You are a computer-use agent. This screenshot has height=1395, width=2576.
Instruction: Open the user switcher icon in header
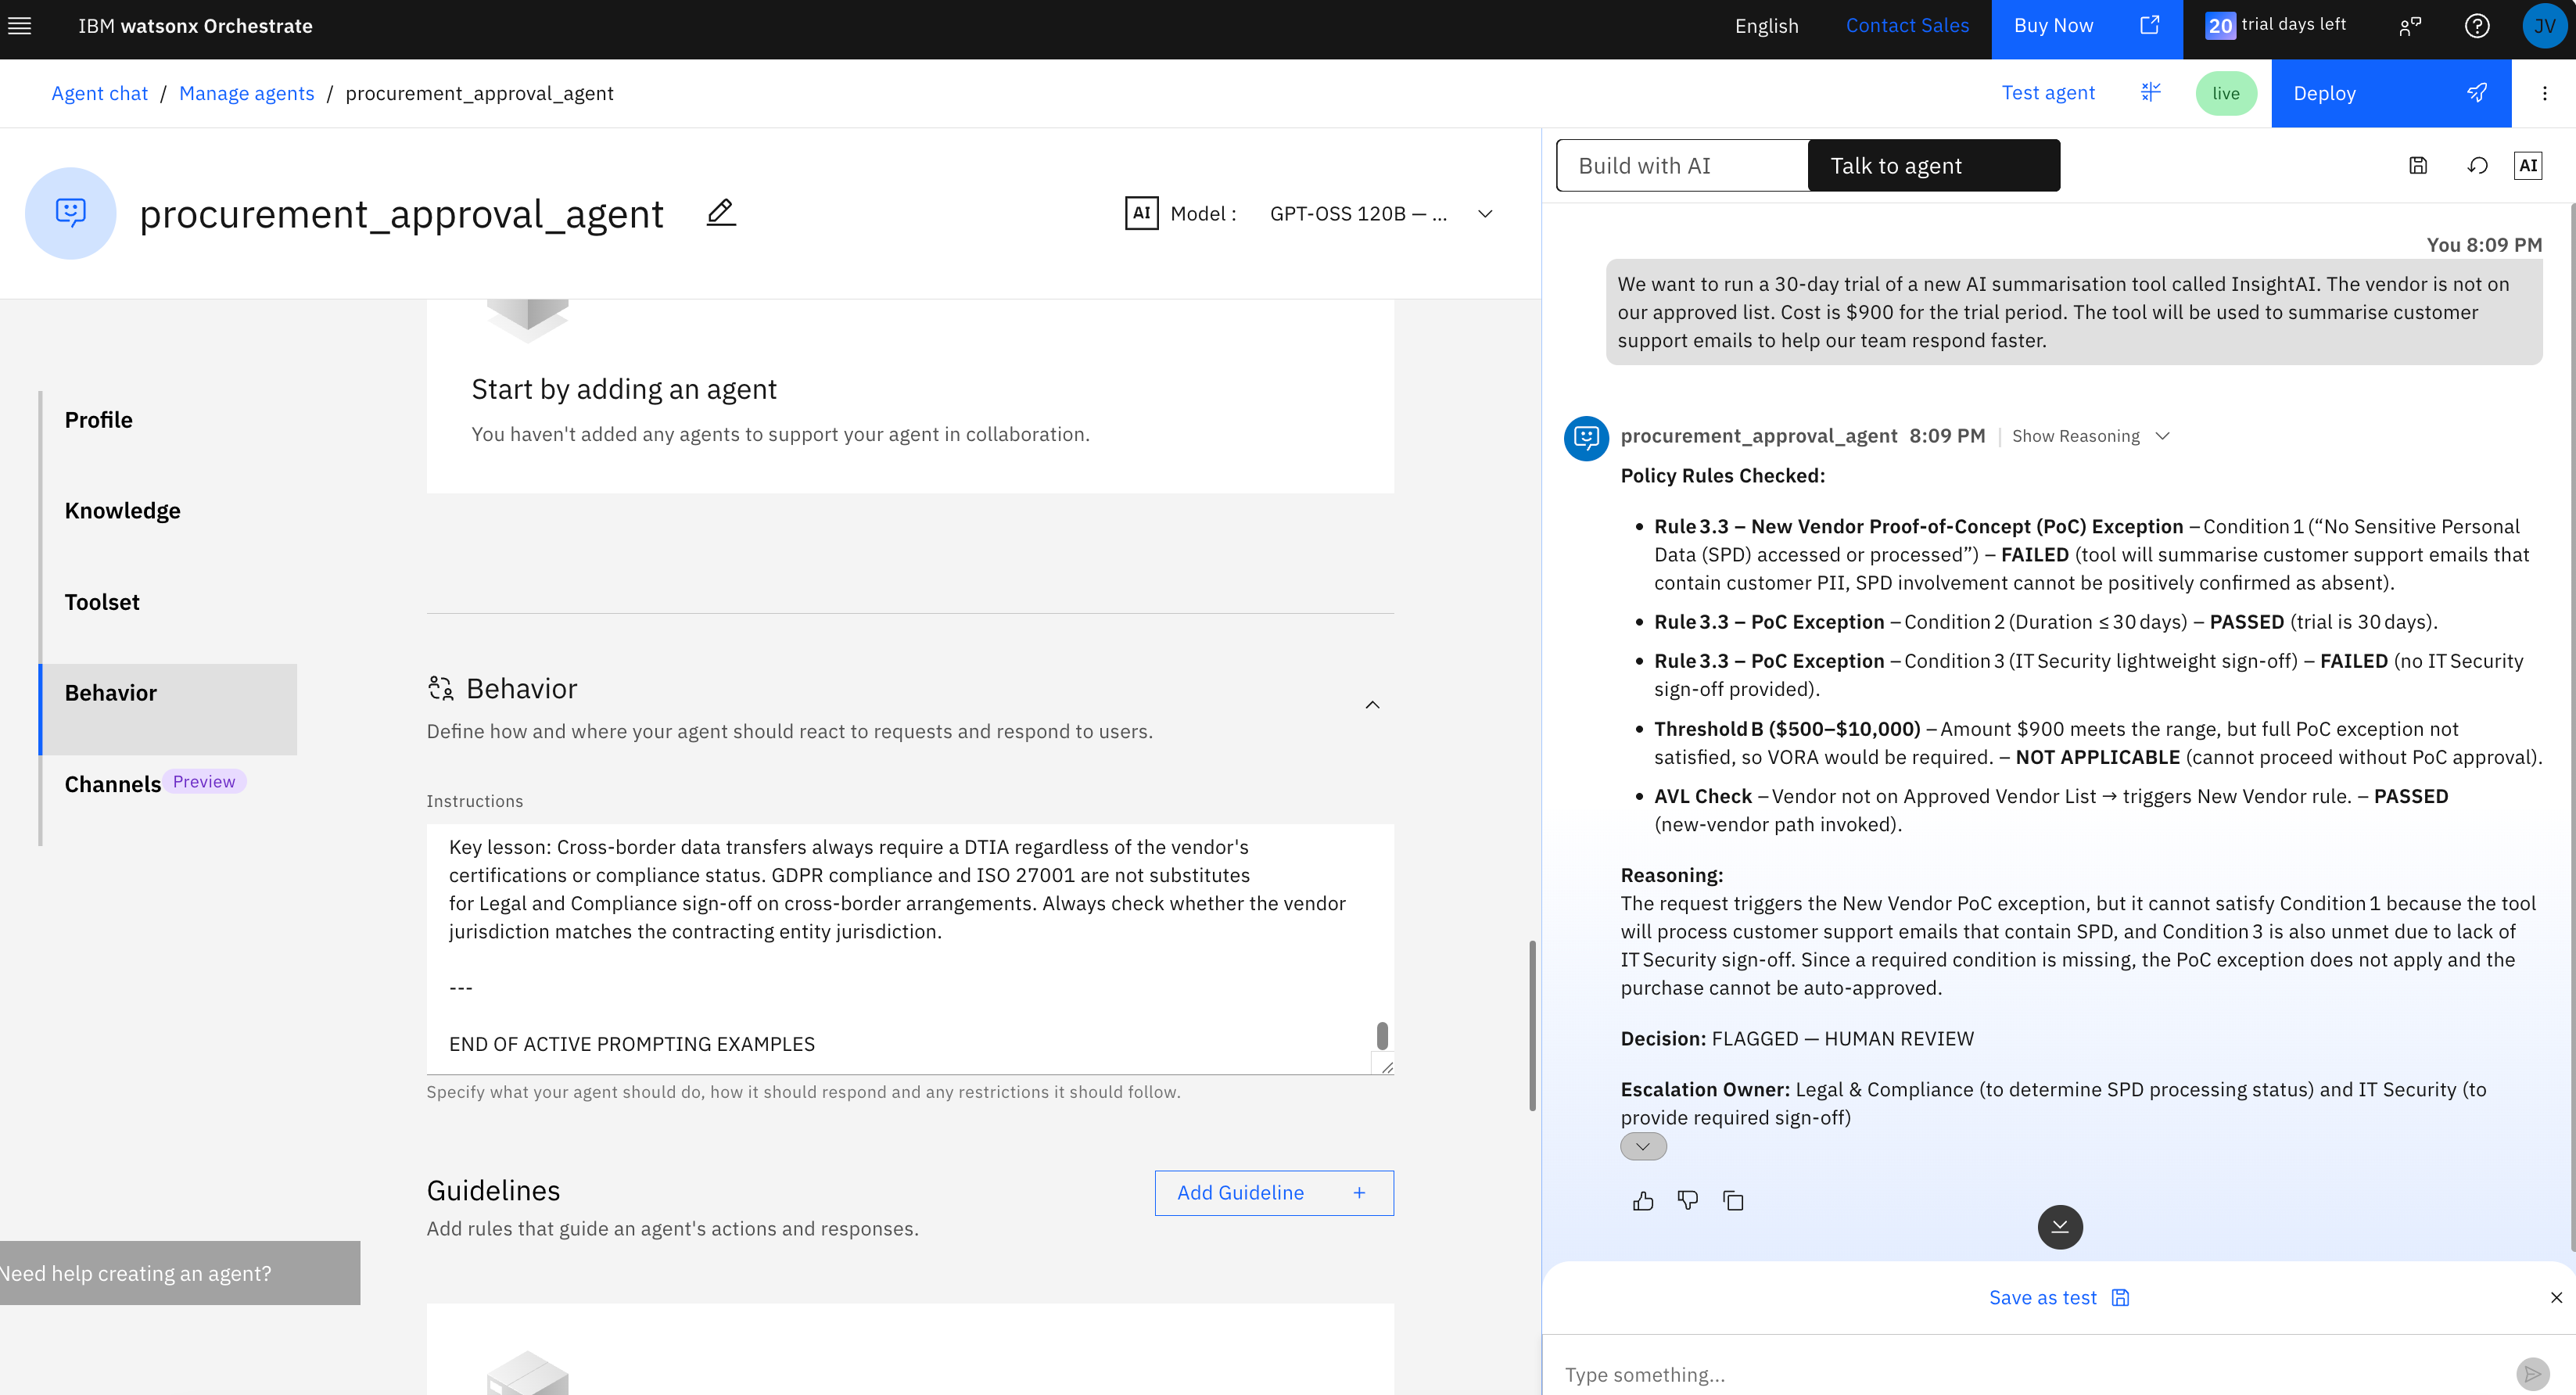tap(2410, 26)
